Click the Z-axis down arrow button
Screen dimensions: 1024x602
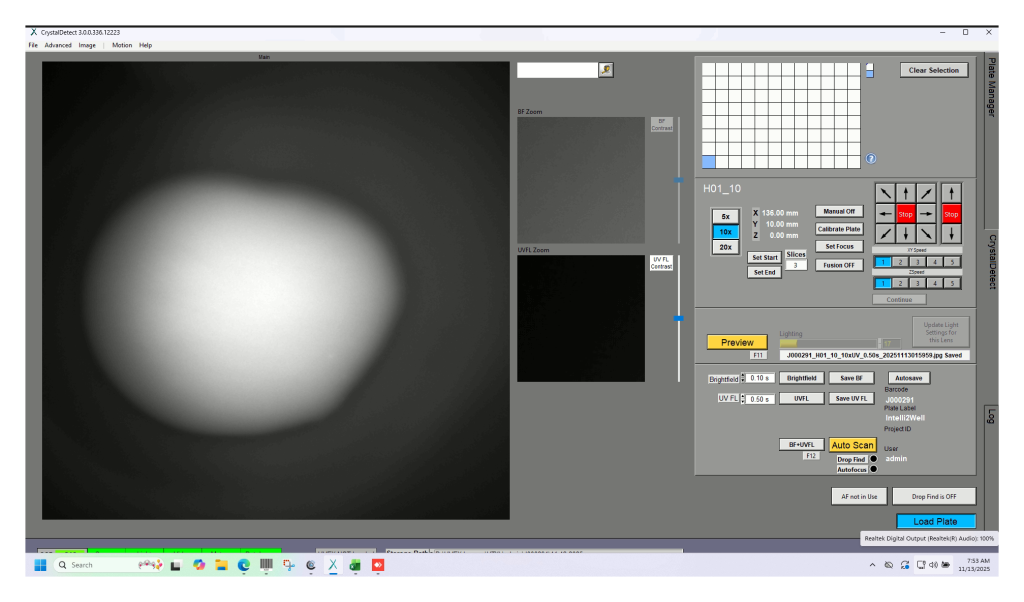point(951,234)
